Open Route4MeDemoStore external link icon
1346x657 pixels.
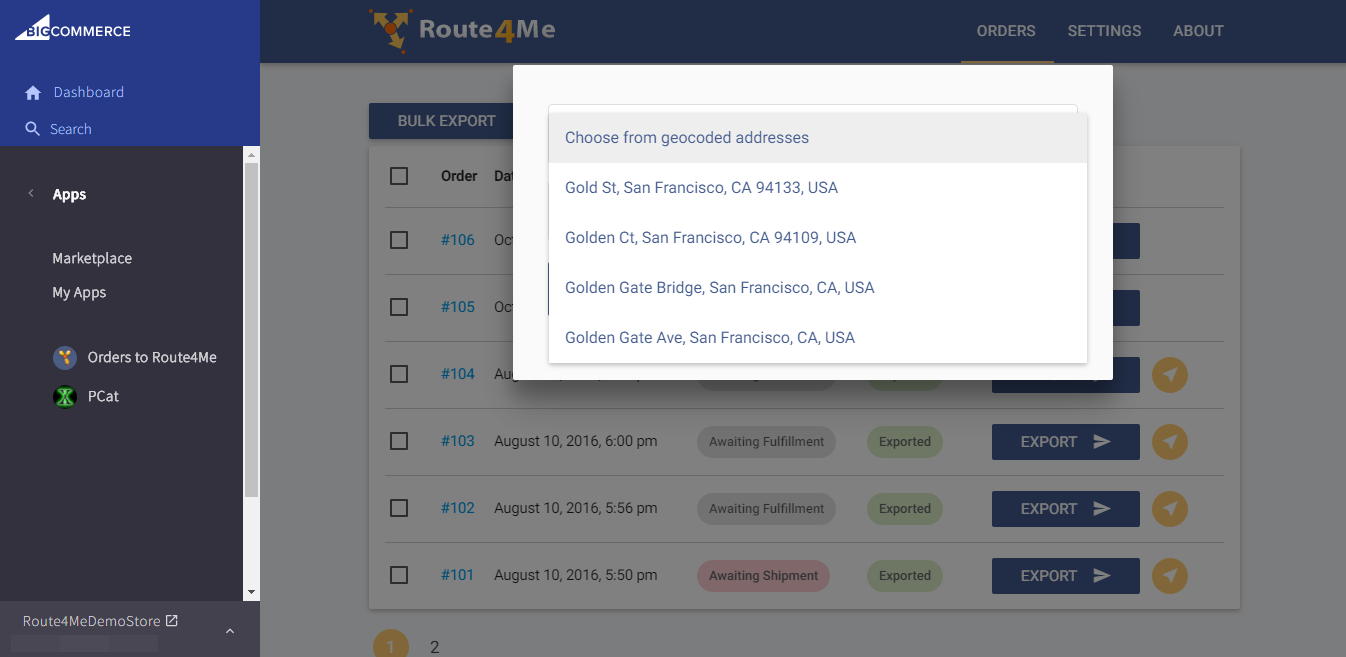(x=172, y=621)
